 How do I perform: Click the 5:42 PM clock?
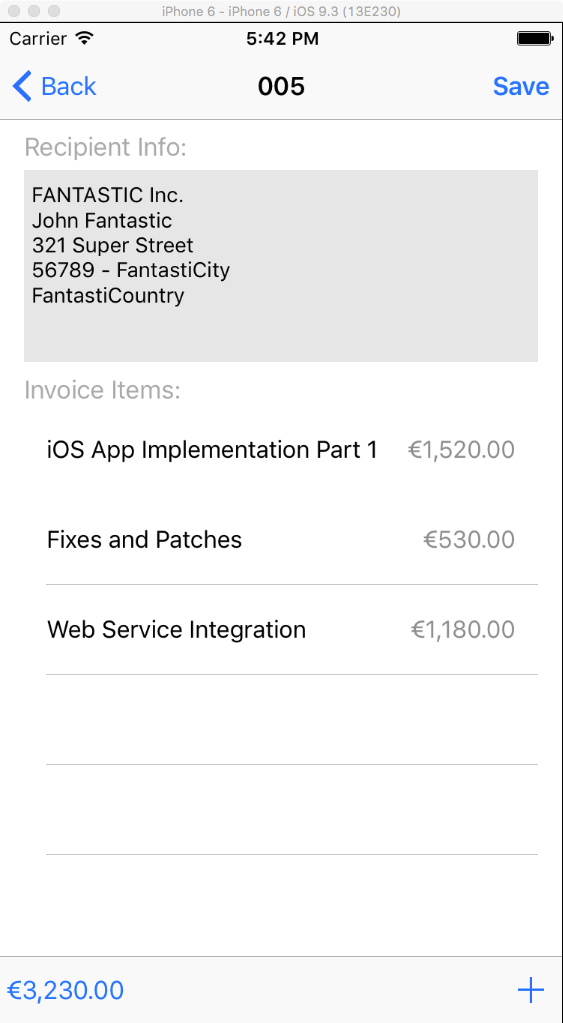(x=282, y=38)
